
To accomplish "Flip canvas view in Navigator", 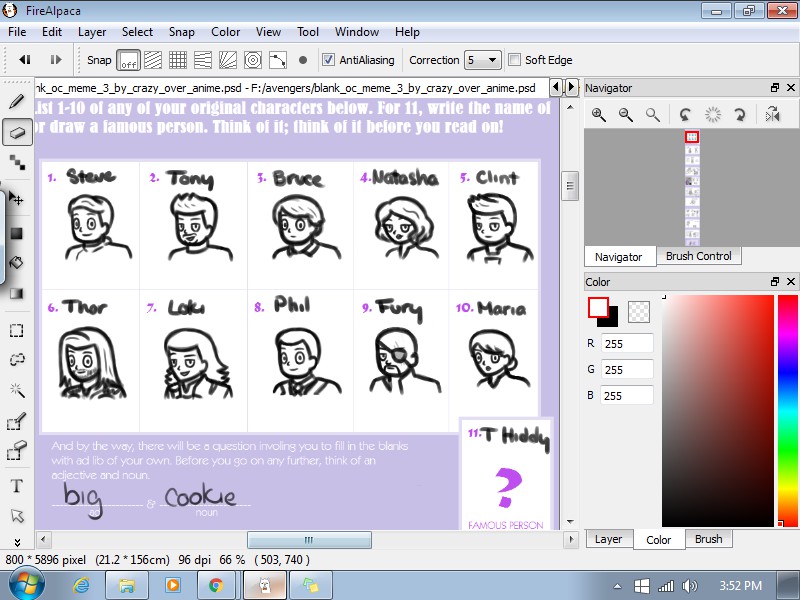I will (x=772, y=114).
